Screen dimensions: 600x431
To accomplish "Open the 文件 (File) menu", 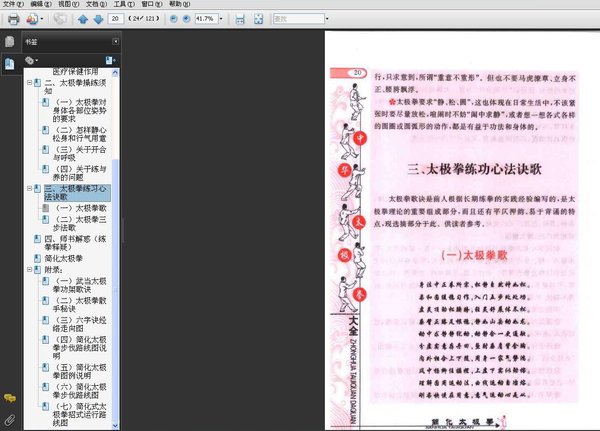I will 13,4.
